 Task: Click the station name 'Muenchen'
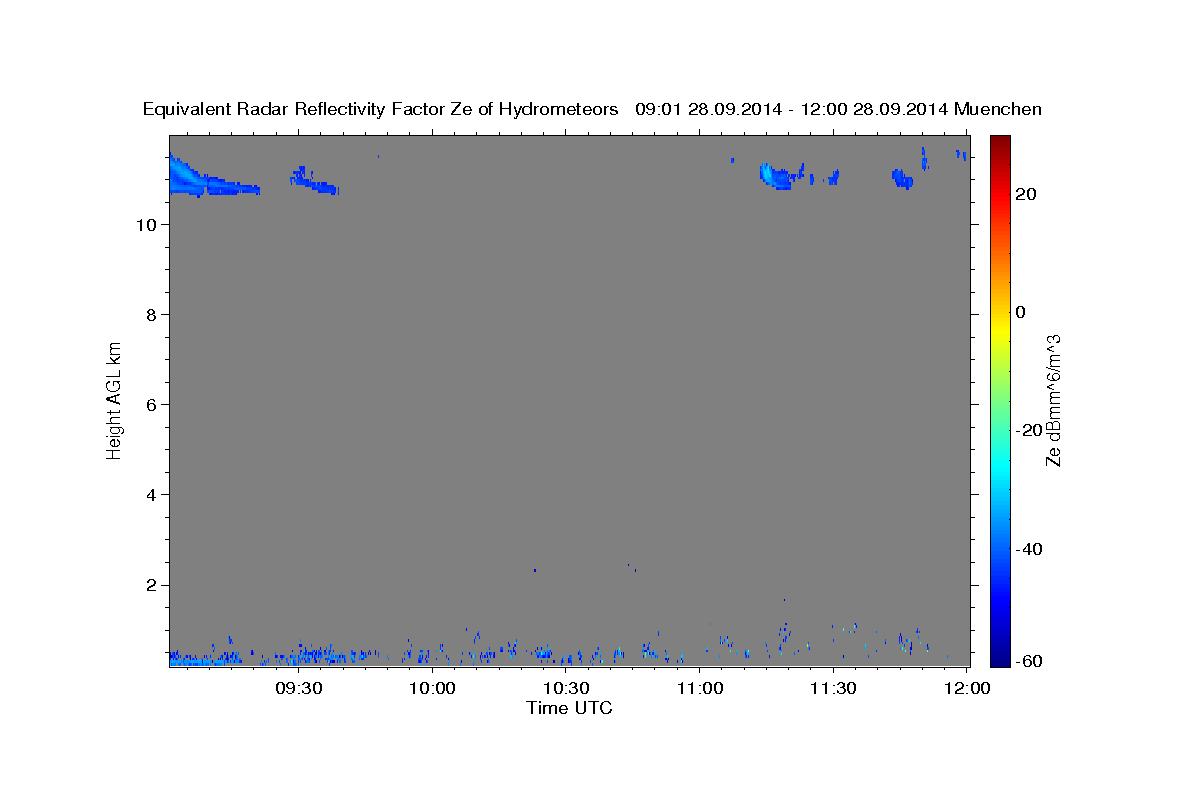click(x=998, y=109)
